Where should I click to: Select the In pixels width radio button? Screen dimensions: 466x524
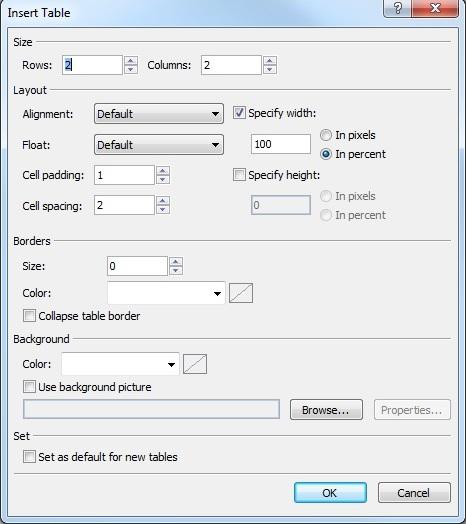click(326, 135)
